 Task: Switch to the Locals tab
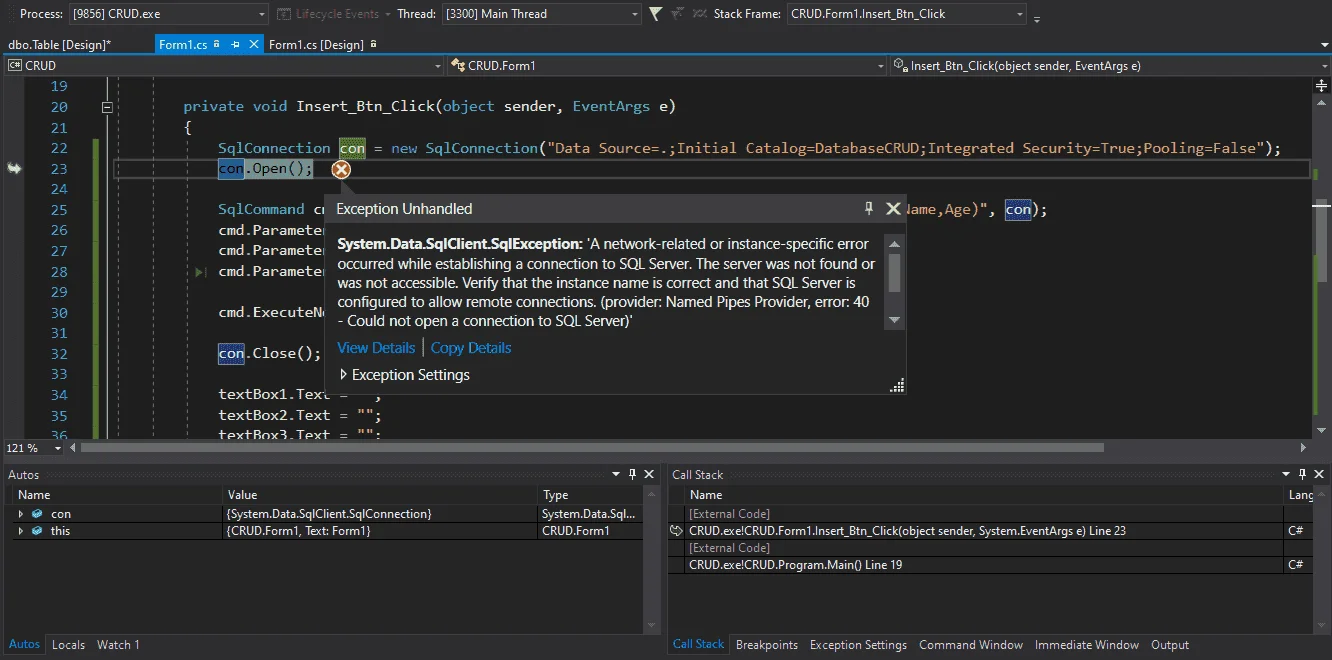[68, 645]
